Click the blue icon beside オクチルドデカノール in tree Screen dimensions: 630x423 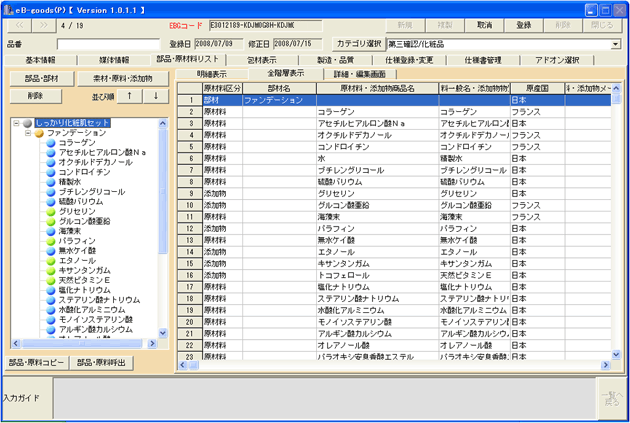point(51,162)
